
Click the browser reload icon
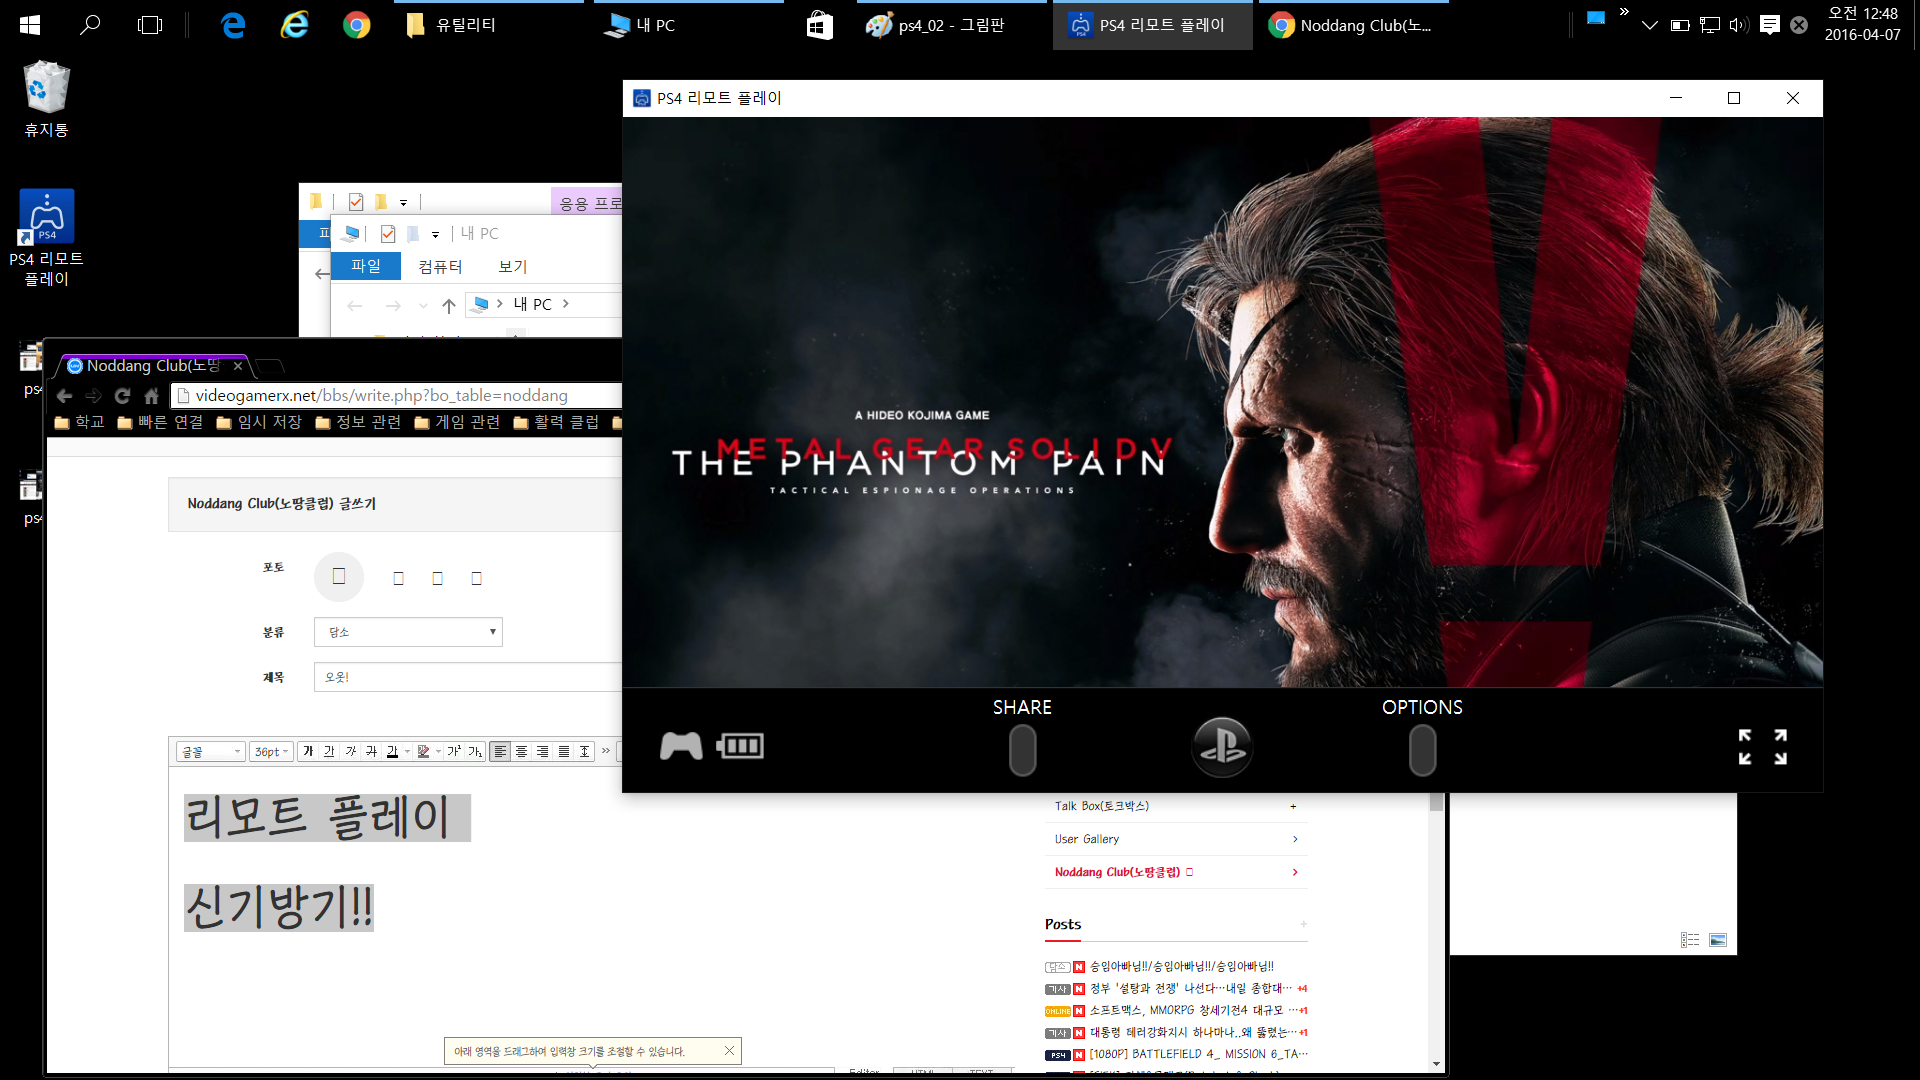122,396
